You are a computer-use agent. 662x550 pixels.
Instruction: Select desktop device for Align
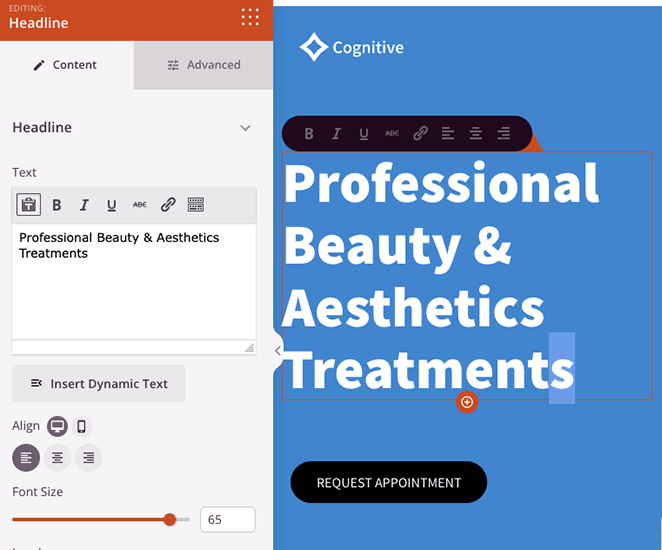[57, 426]
